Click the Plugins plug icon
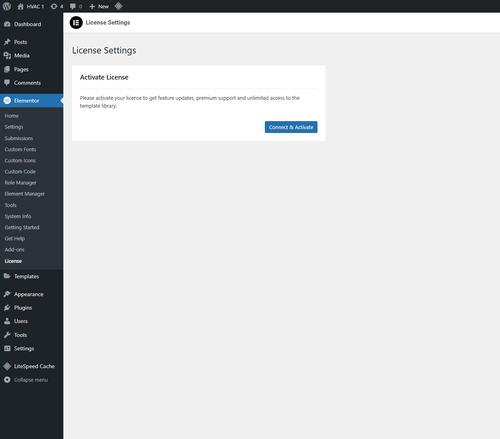This screenshot has height=439, width=500. click(7, 308)
